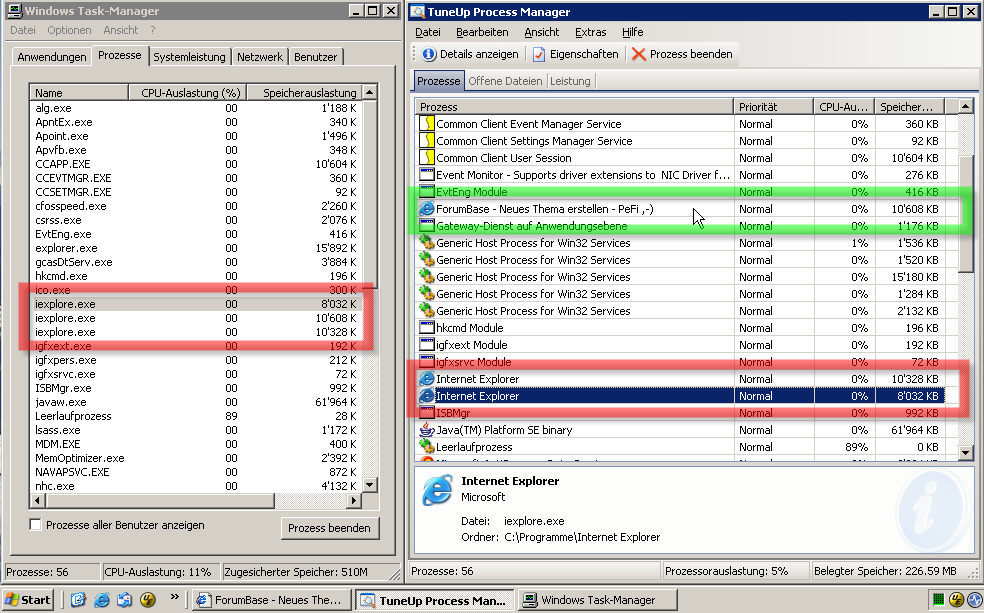Click the yellow Norton icon in system tray
The height and width of the screenshot is (613, 984).
956,600
